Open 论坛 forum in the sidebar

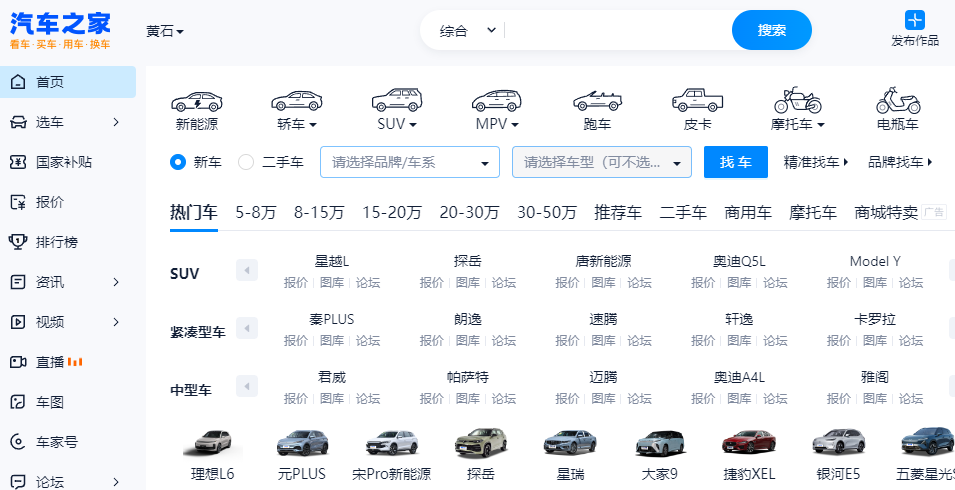(68, 482)
